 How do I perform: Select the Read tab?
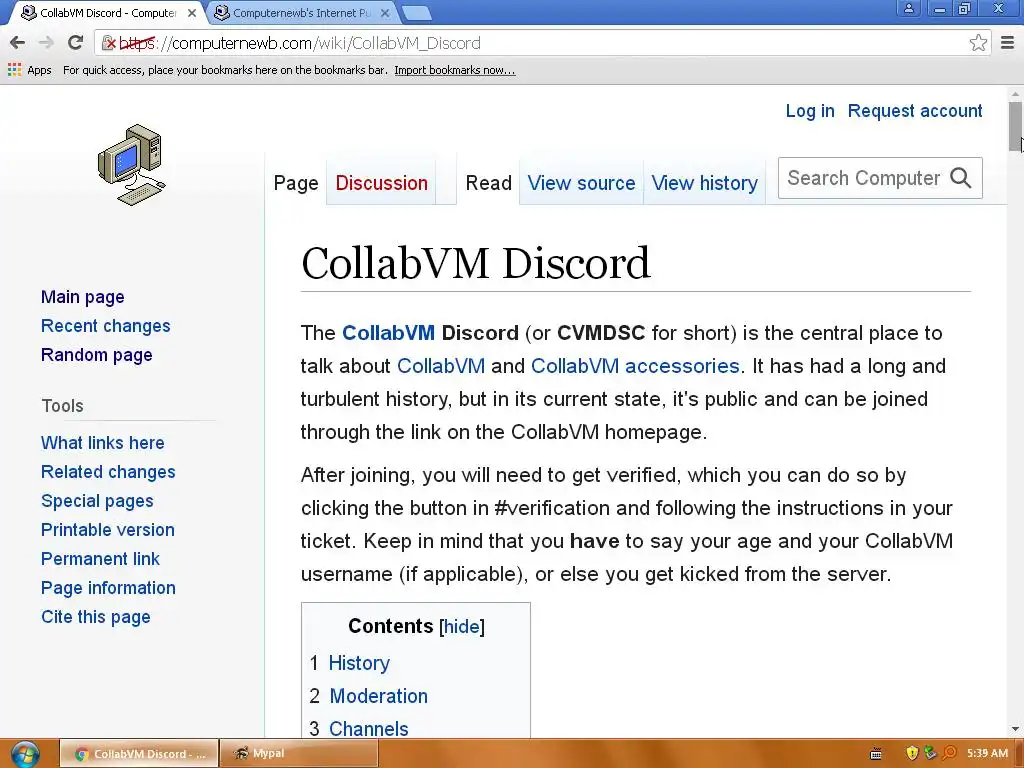click(488, 183)
